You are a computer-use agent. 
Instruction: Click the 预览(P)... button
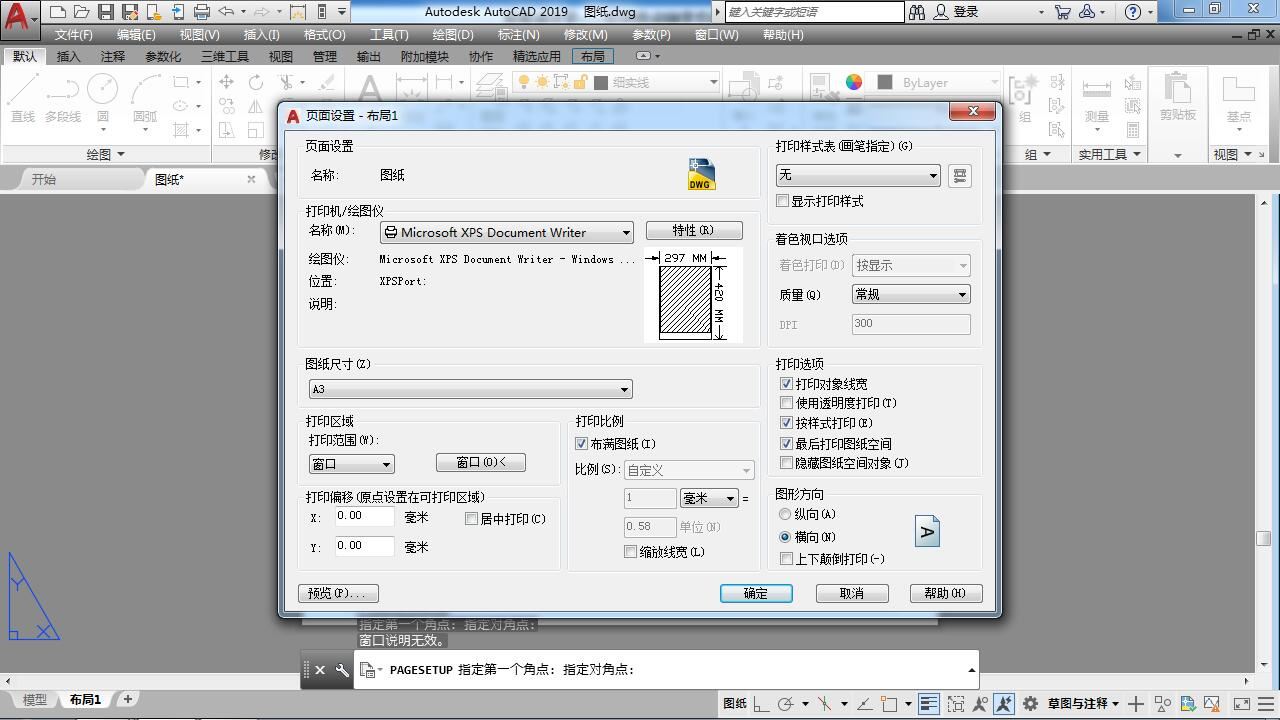pyautogui.click(x=338, y=594)
